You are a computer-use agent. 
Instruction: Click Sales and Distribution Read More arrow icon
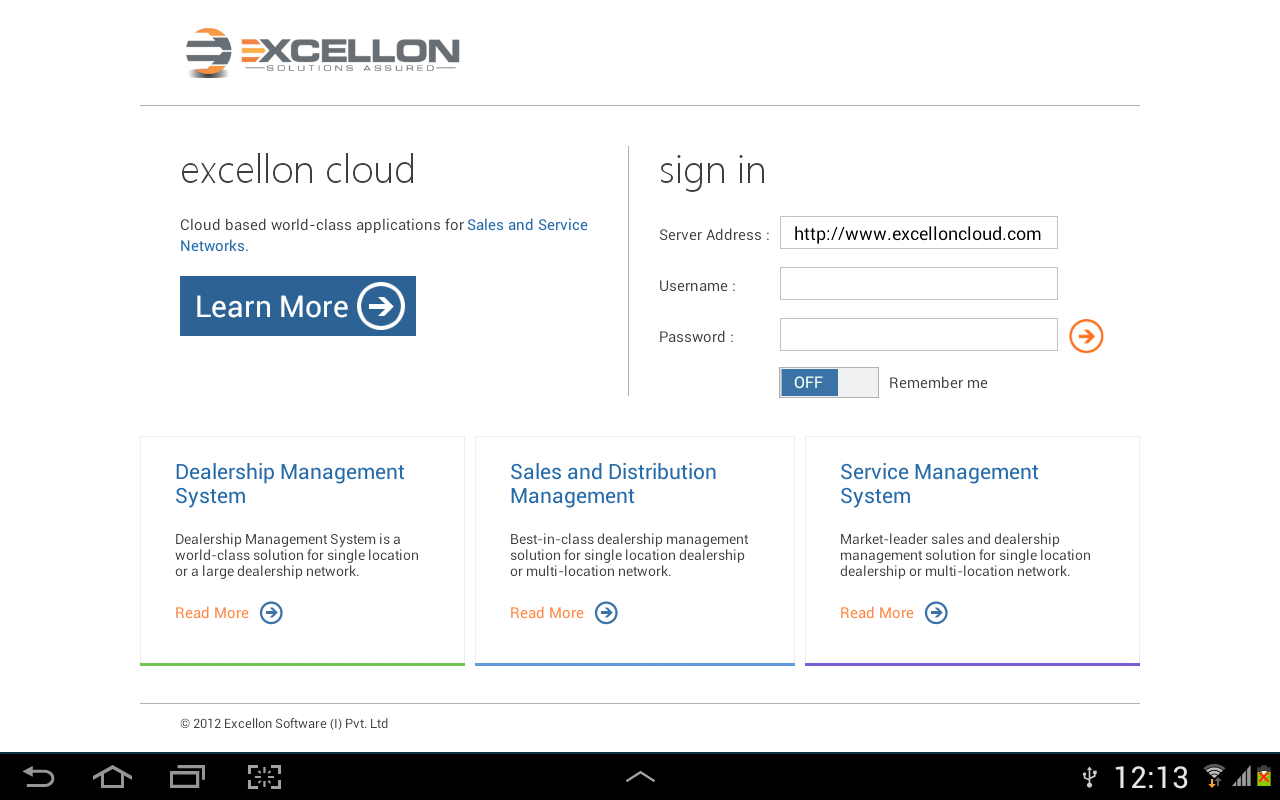pyautogui.click(x=606, y=613)
